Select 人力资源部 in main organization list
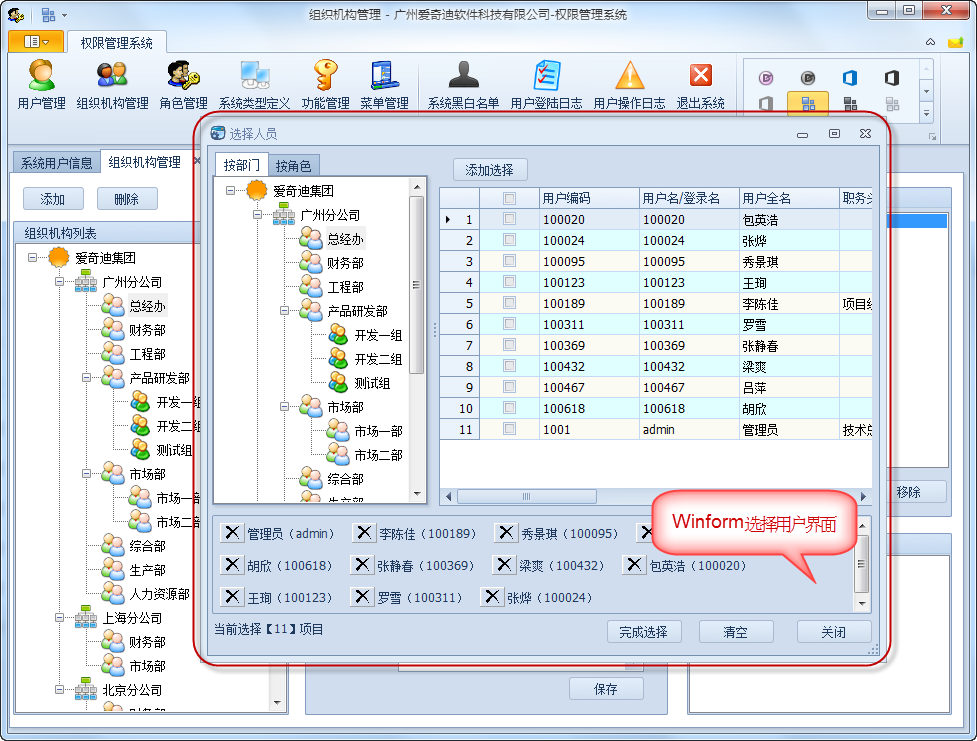This screenshot has height=741, width=977. pos(160,593)
